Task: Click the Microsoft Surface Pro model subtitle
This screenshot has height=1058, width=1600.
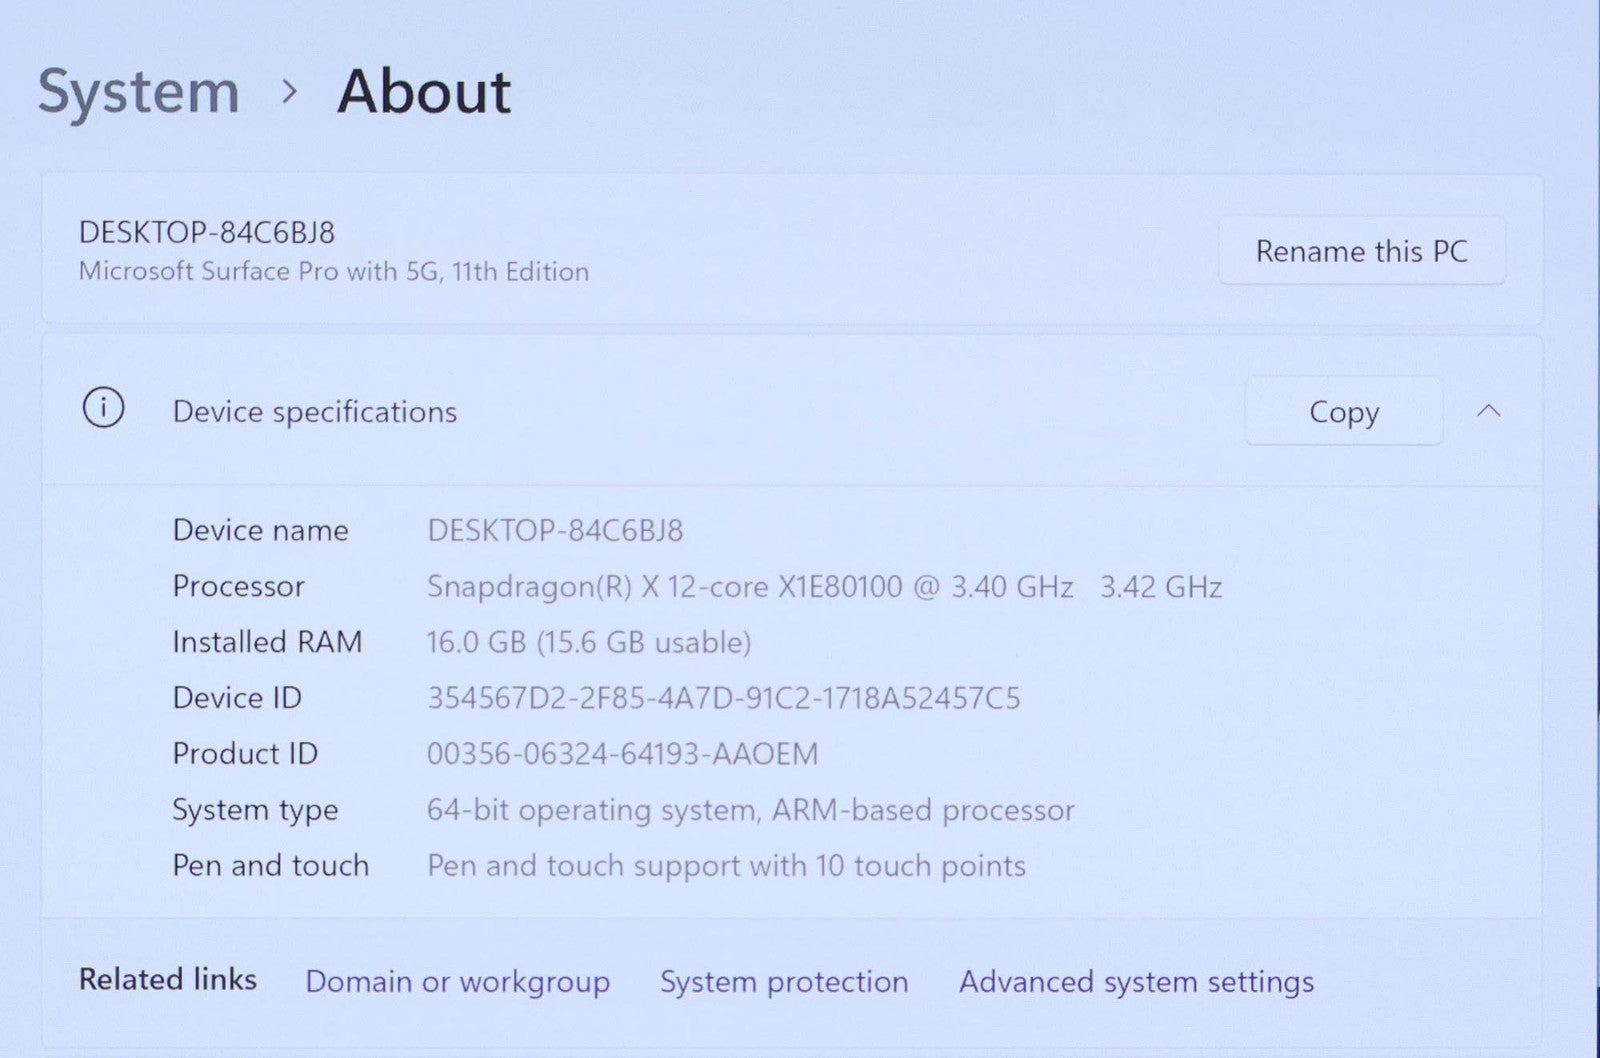Action: click(334, 272)
